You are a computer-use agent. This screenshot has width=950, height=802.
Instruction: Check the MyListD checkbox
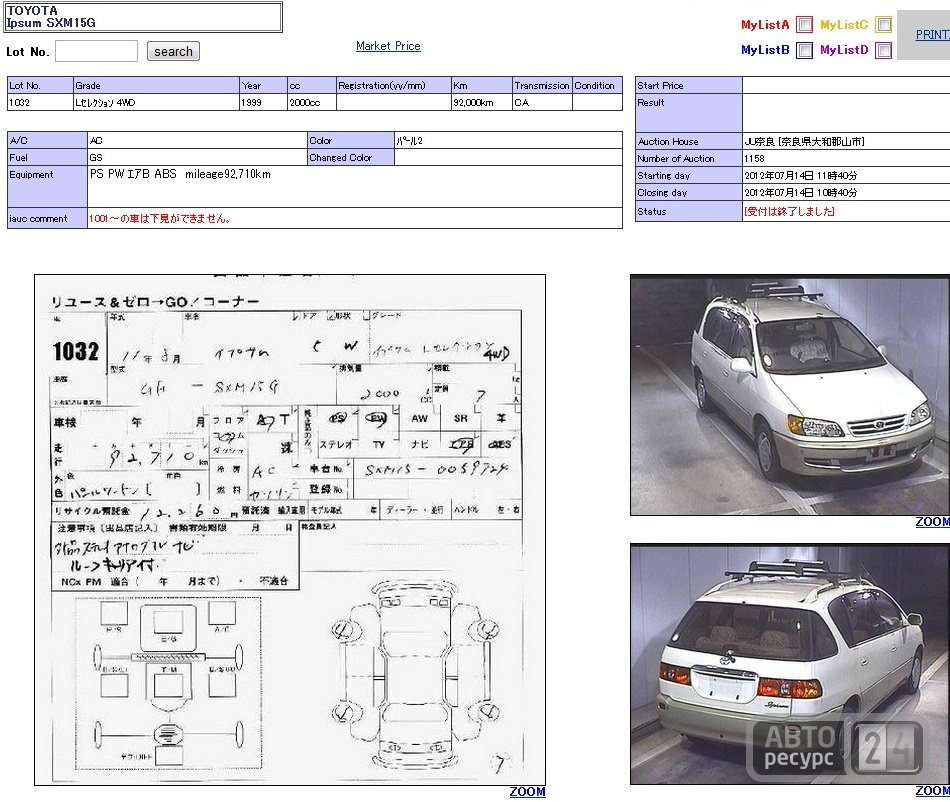pyautogui.click(x=884, y=50)
